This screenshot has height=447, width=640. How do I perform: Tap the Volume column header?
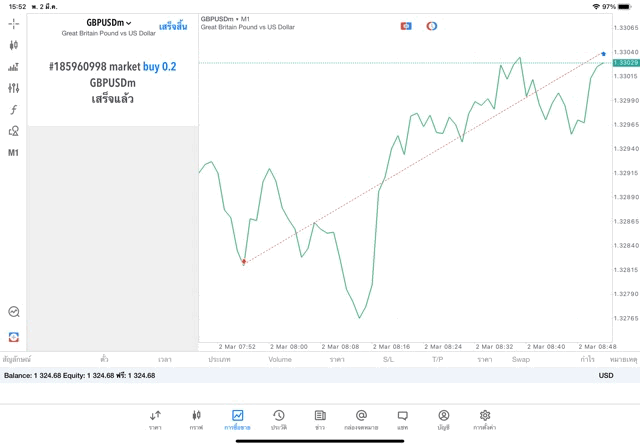[x=280, y=360]
